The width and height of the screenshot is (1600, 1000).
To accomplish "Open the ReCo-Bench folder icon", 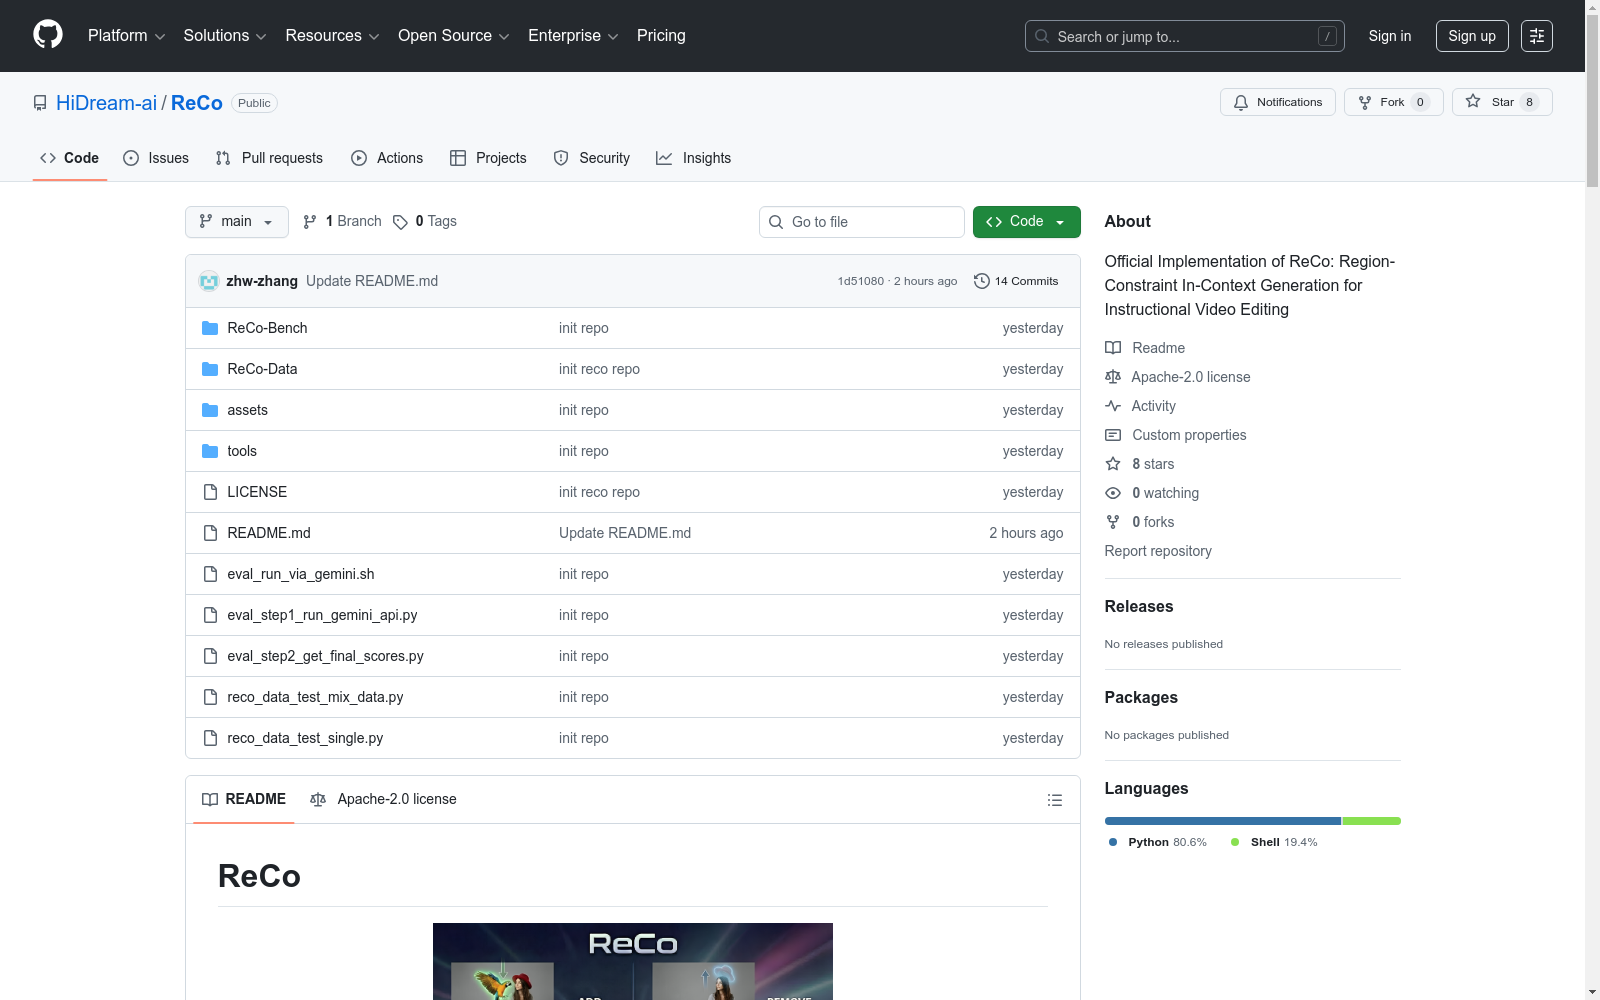I will point(210,328).
